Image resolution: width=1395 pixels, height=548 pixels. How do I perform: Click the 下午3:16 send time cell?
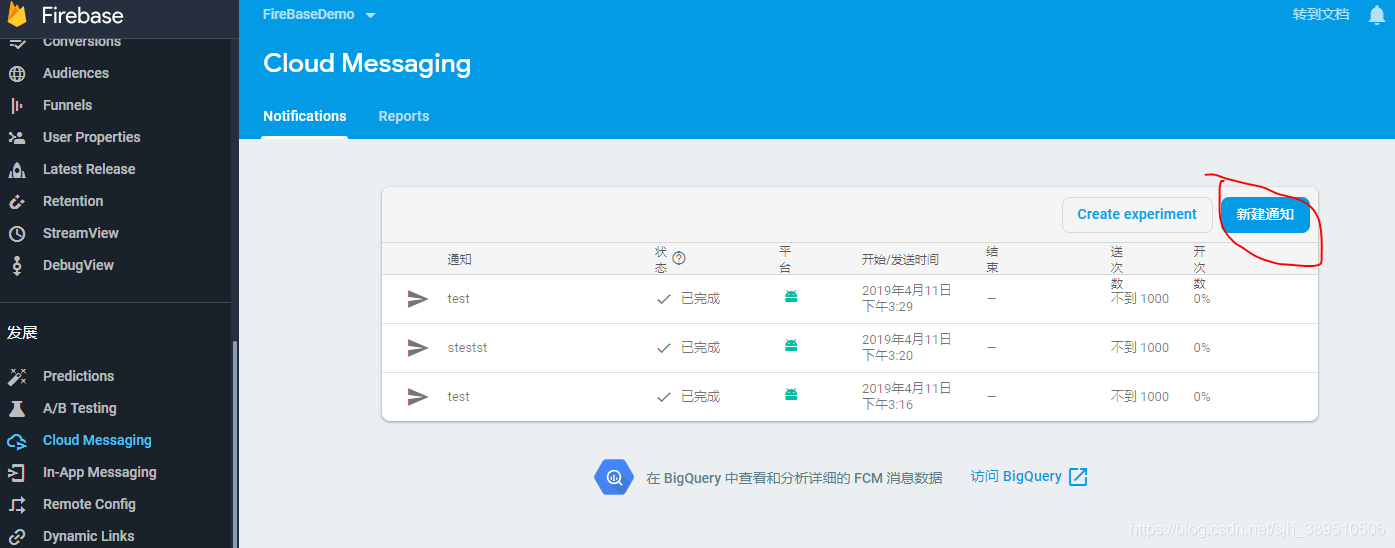907,396
